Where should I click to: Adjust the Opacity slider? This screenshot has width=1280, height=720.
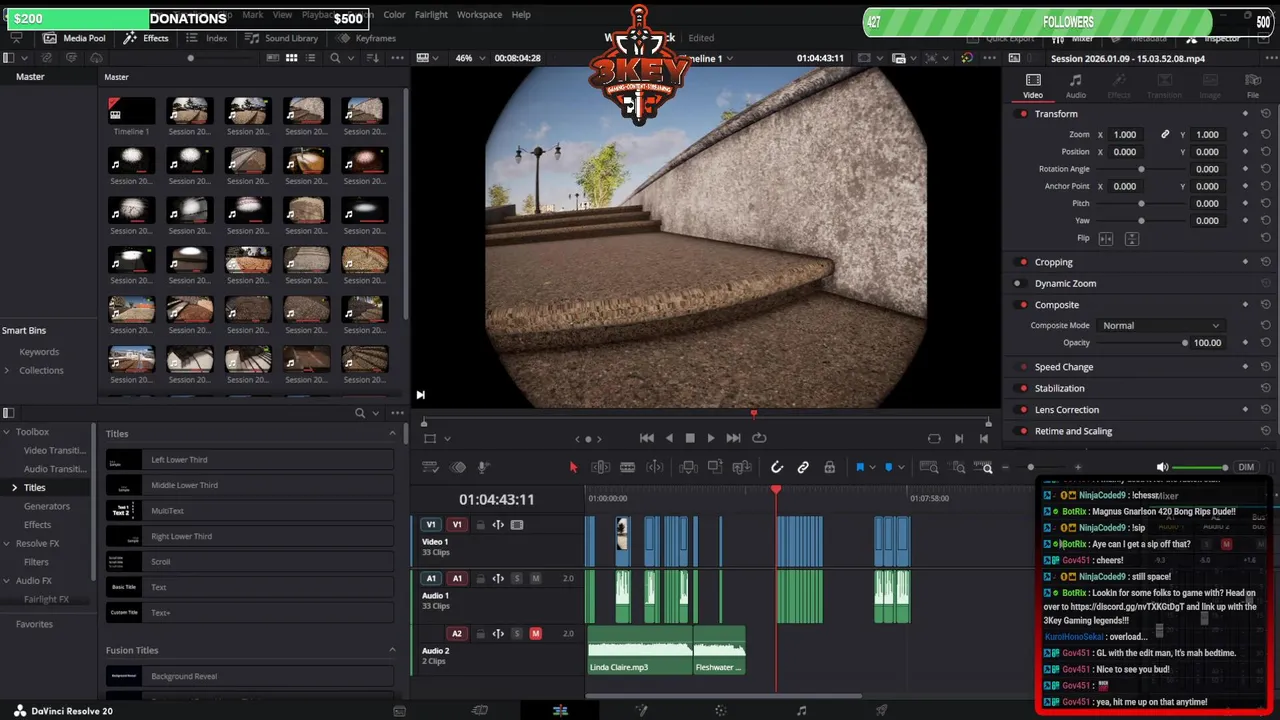pos(1141,343)
